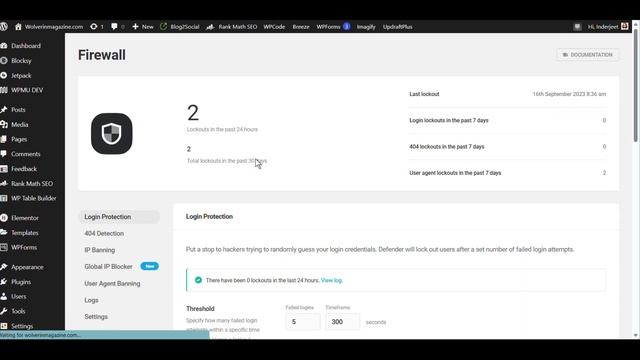This screenshot has width=640, height=360.
Task: Click the New plus icon
Action: click(135, 27)
